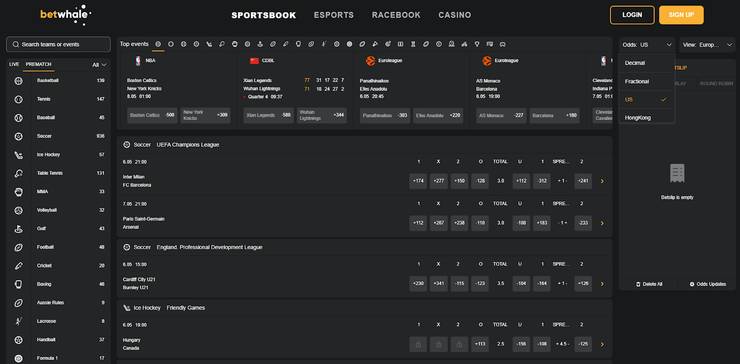Collapse the Odds: US dropdown

pos(647,45)
